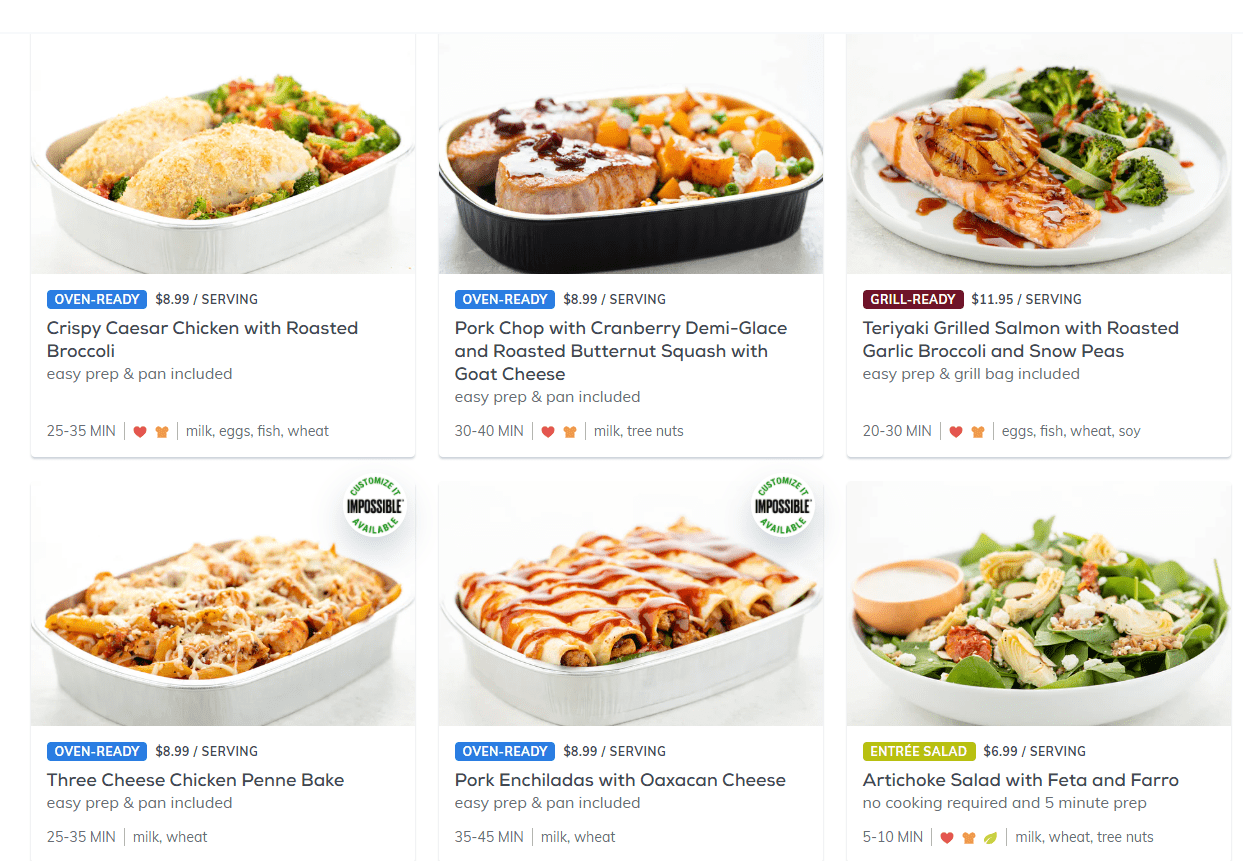Click the heart icon on Pork Chop card
This screenshot has height=861, width=1243.
point(548,432)
